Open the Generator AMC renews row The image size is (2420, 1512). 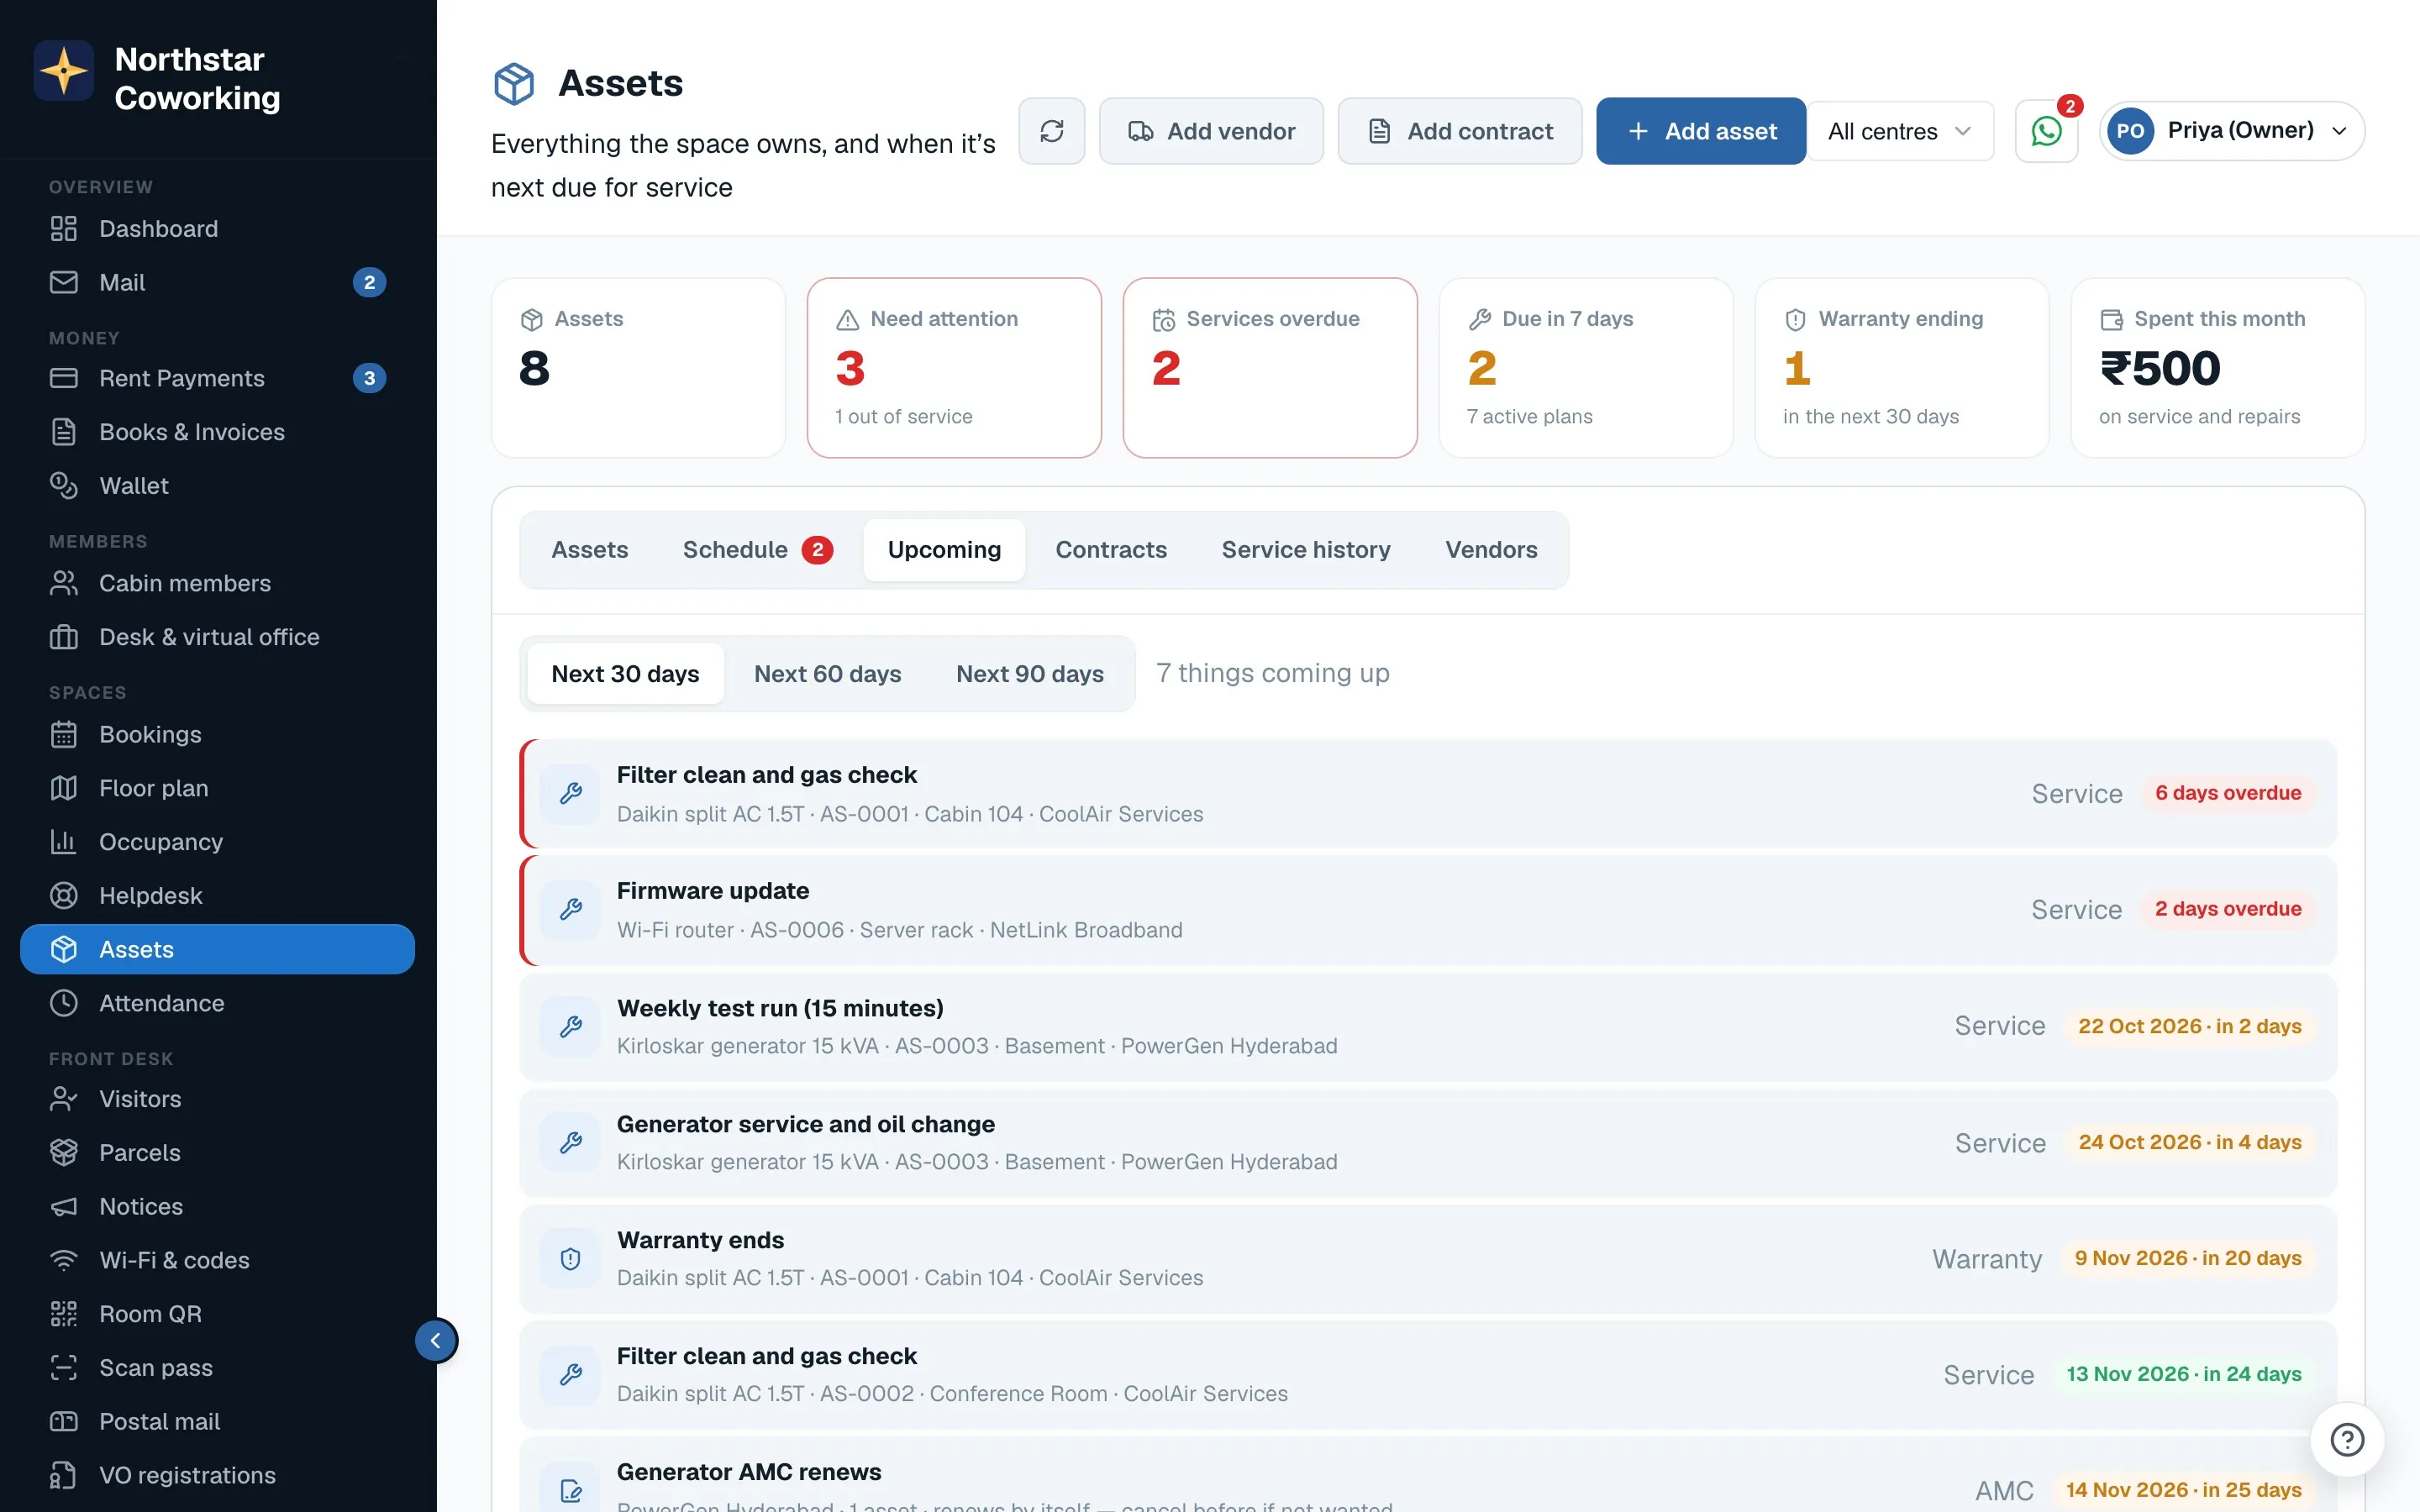pos(1428,1476)
